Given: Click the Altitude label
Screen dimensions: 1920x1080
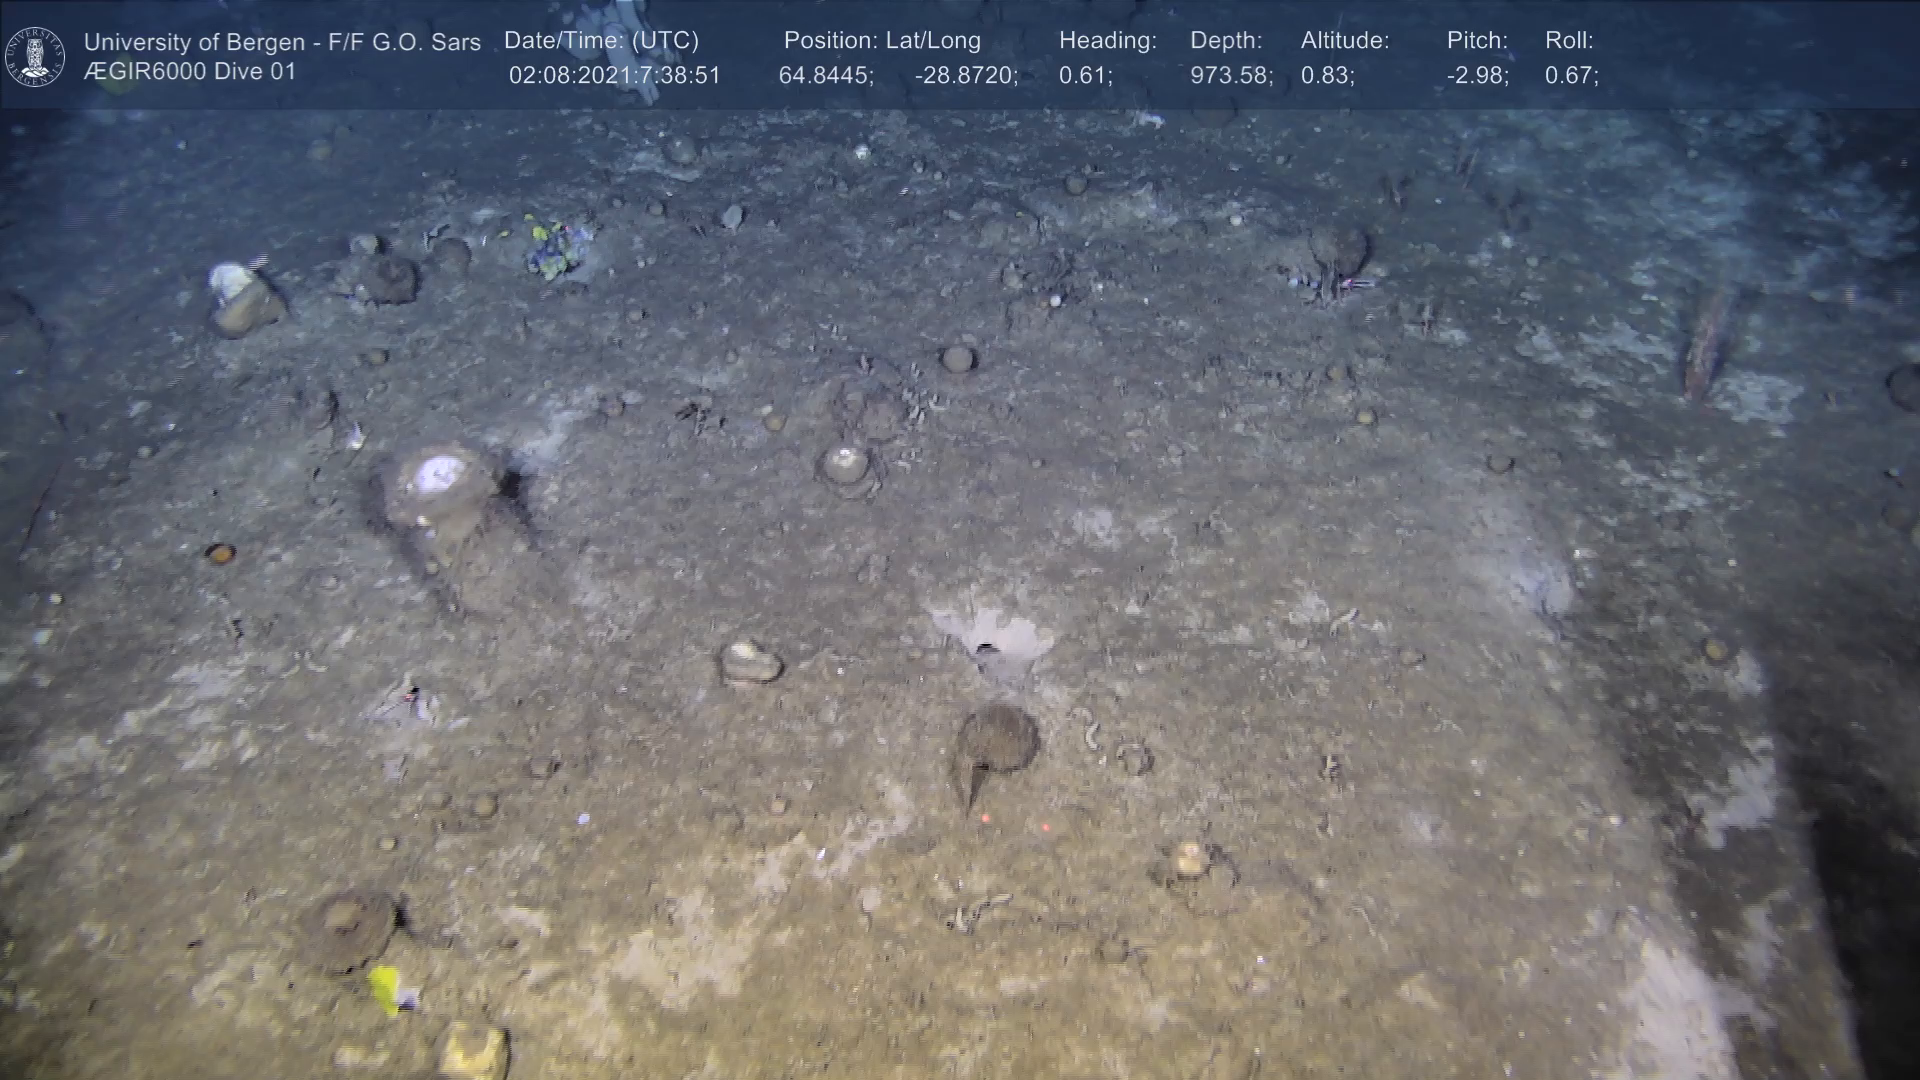Looking at the screenshot, I should 1345,41.
